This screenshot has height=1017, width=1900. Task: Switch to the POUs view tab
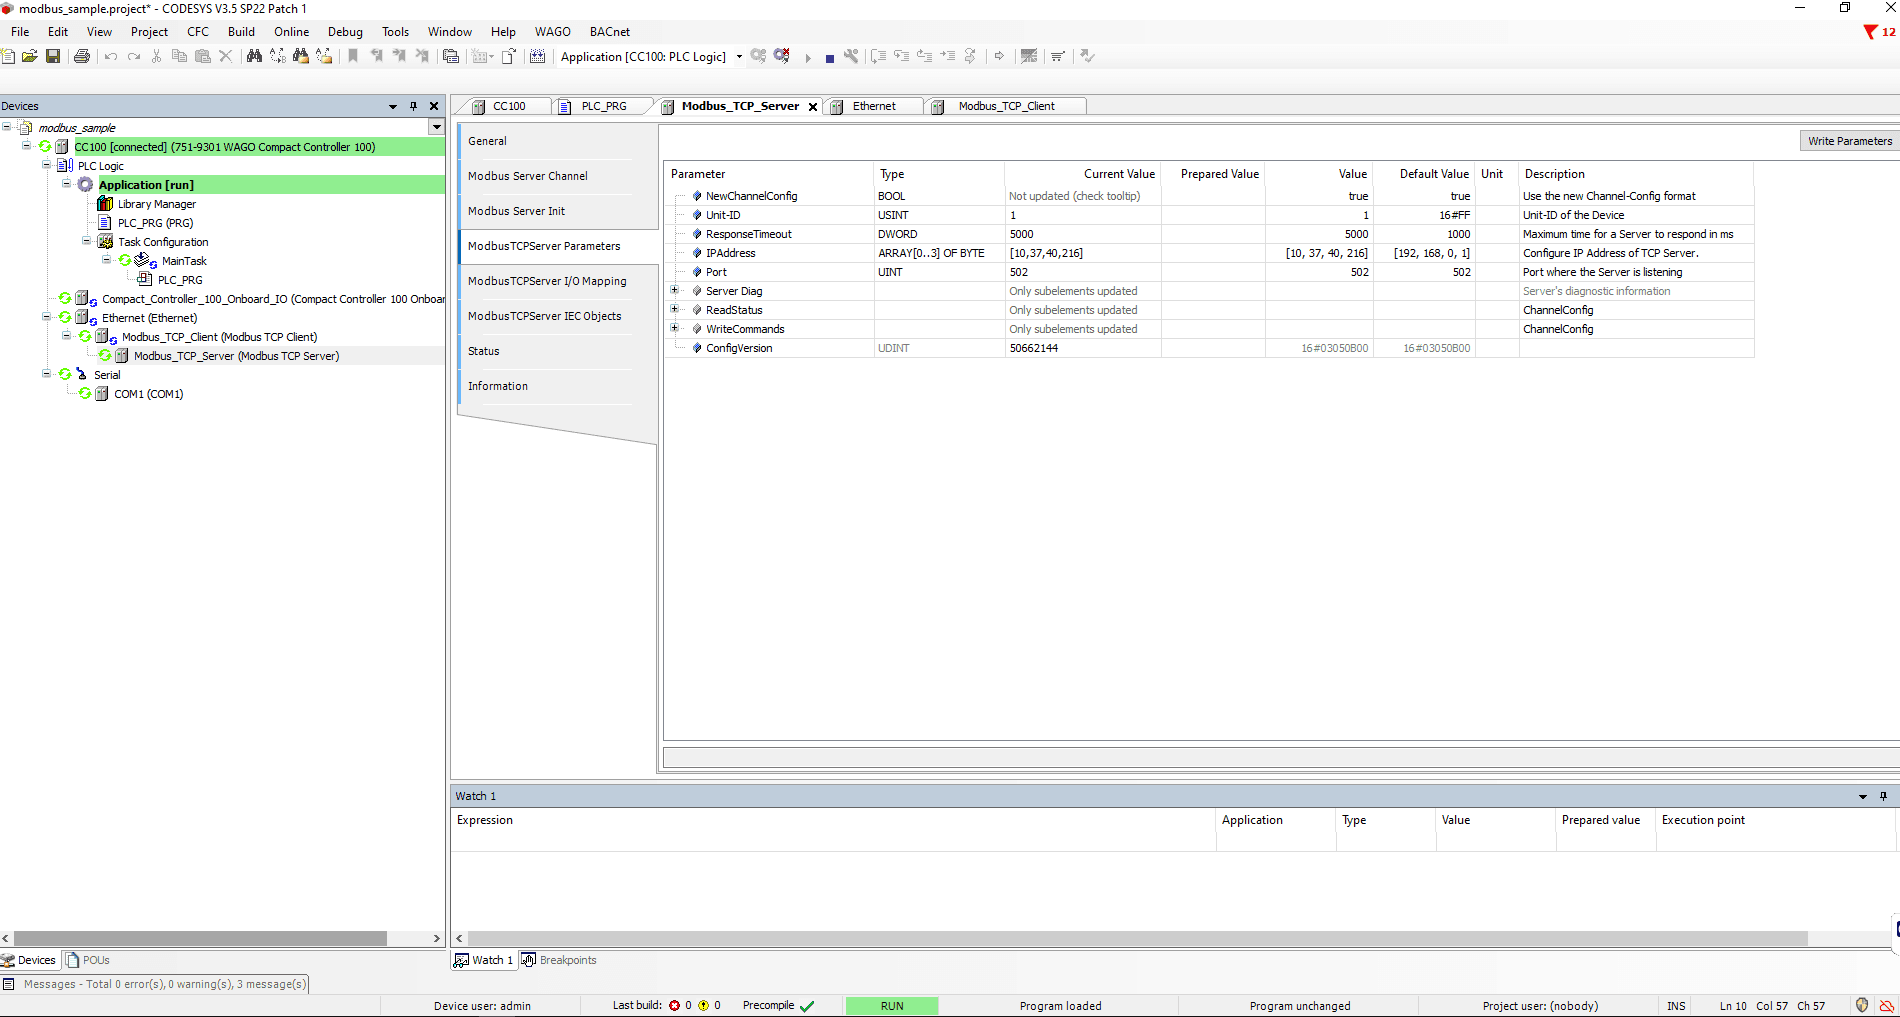(x=88, y=960)
